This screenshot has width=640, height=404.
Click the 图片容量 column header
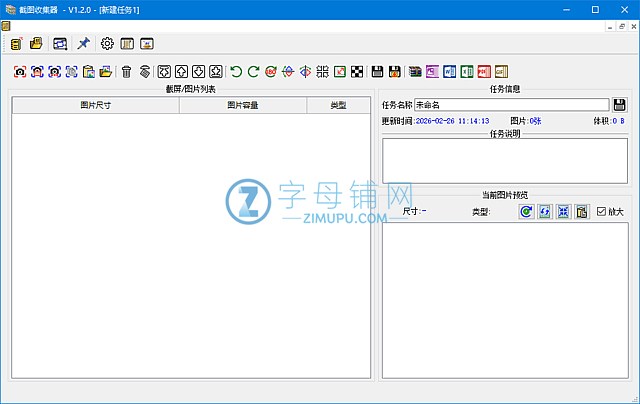243,105
